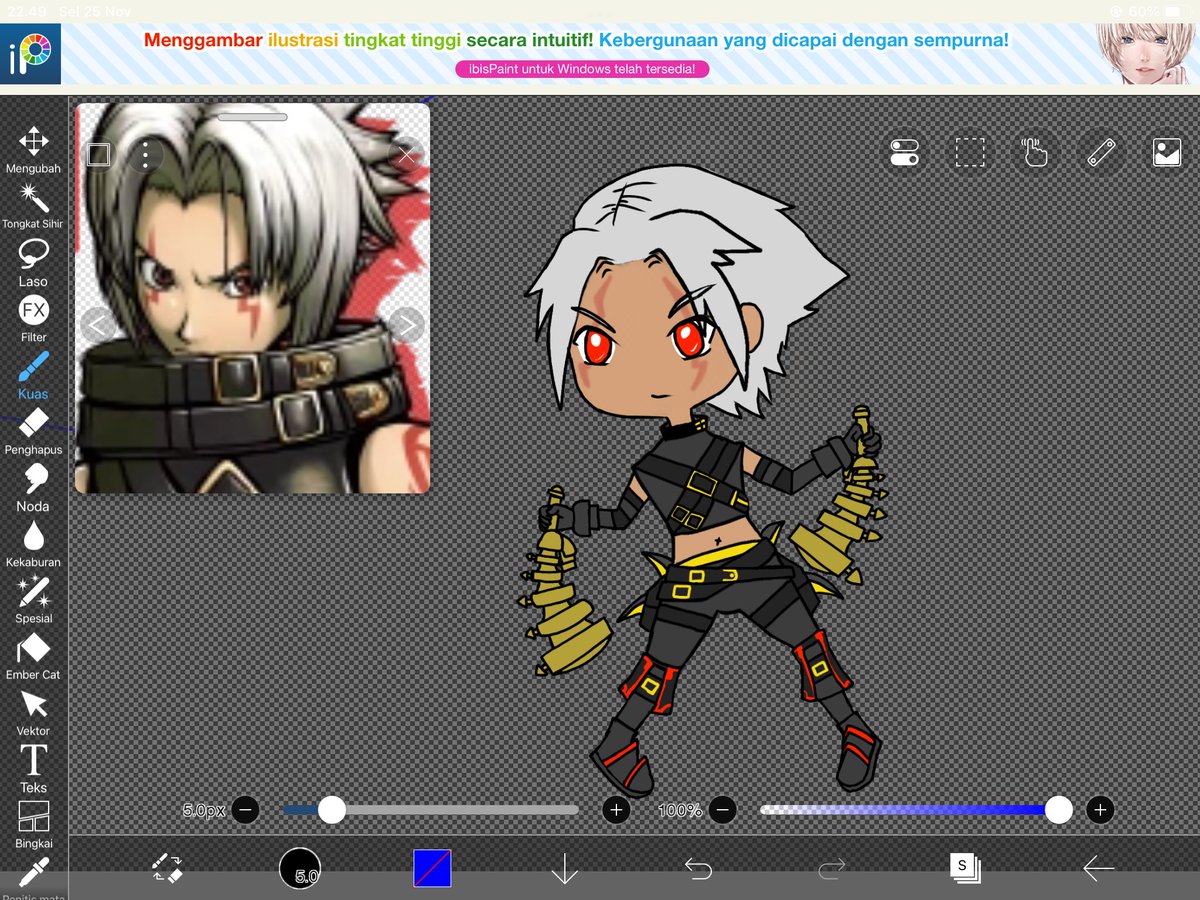Open the material image icon
This screenshot has width=1200, height=900.
1166,153
